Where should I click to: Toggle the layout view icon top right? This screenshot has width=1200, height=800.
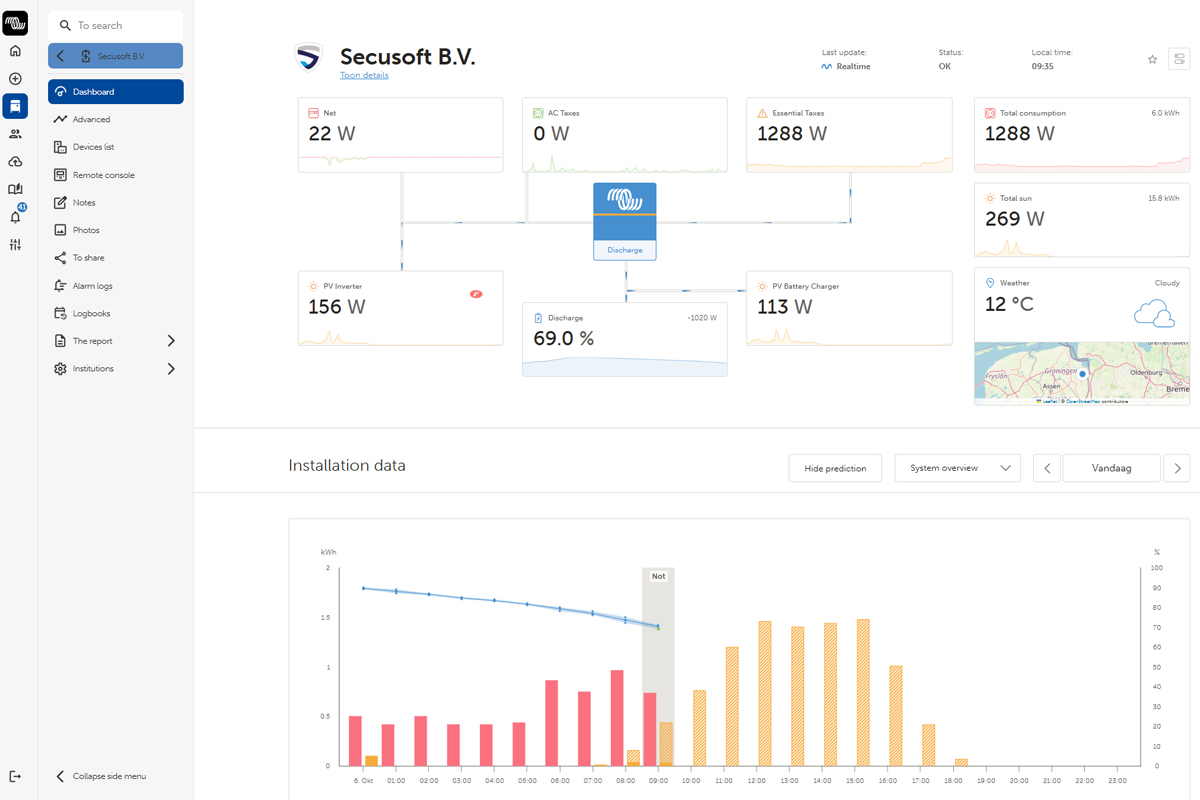point(1179,60)
